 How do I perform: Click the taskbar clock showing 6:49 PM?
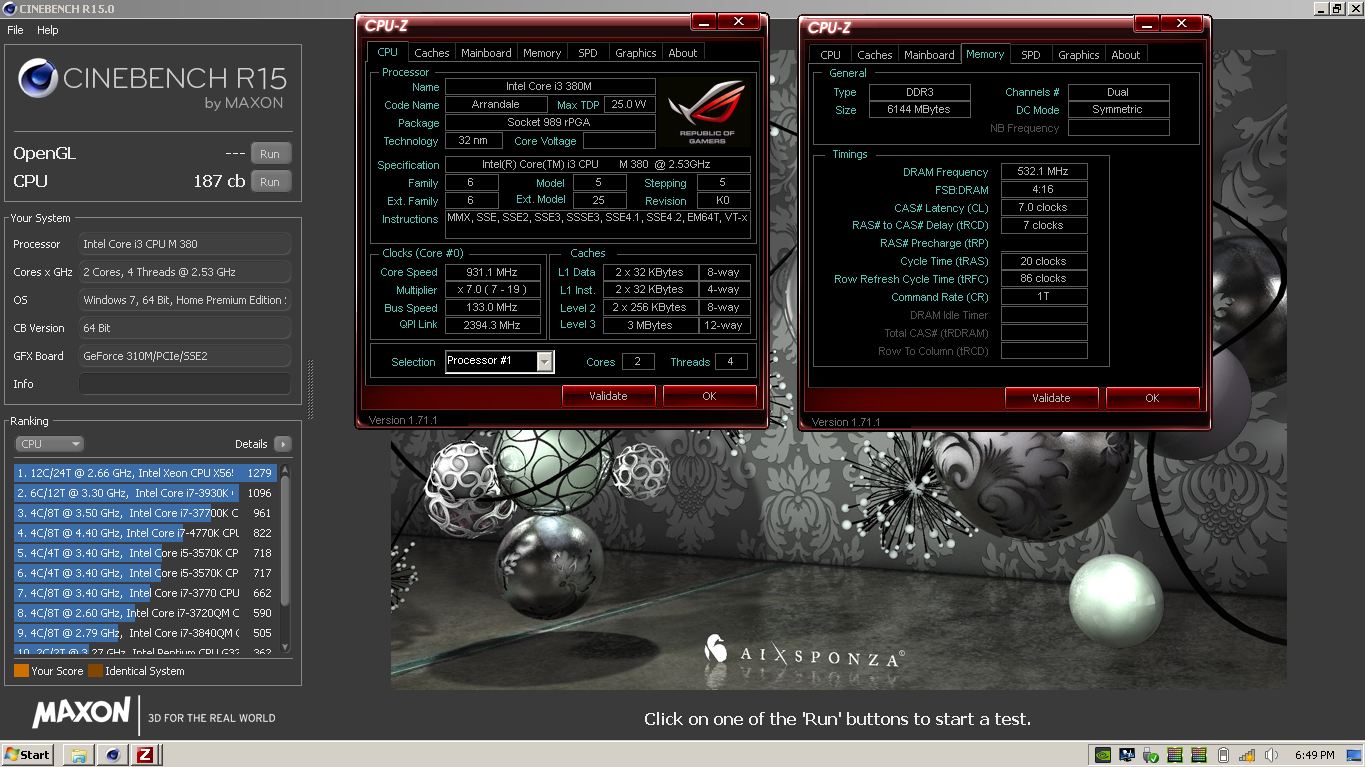click(x=1314, y=755)
